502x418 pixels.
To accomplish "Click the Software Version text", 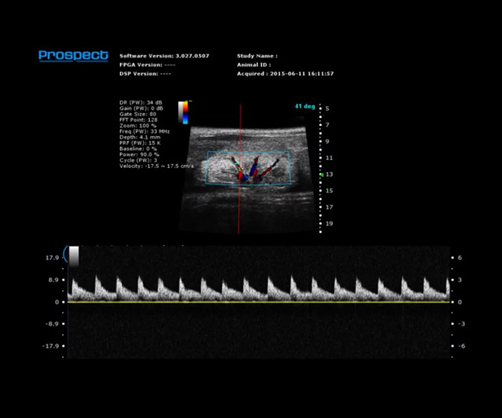I will point(164,56).
